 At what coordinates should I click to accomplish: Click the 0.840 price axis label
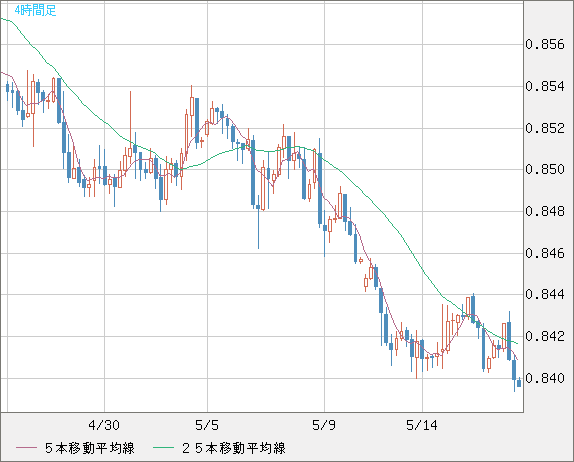point(545,378)
